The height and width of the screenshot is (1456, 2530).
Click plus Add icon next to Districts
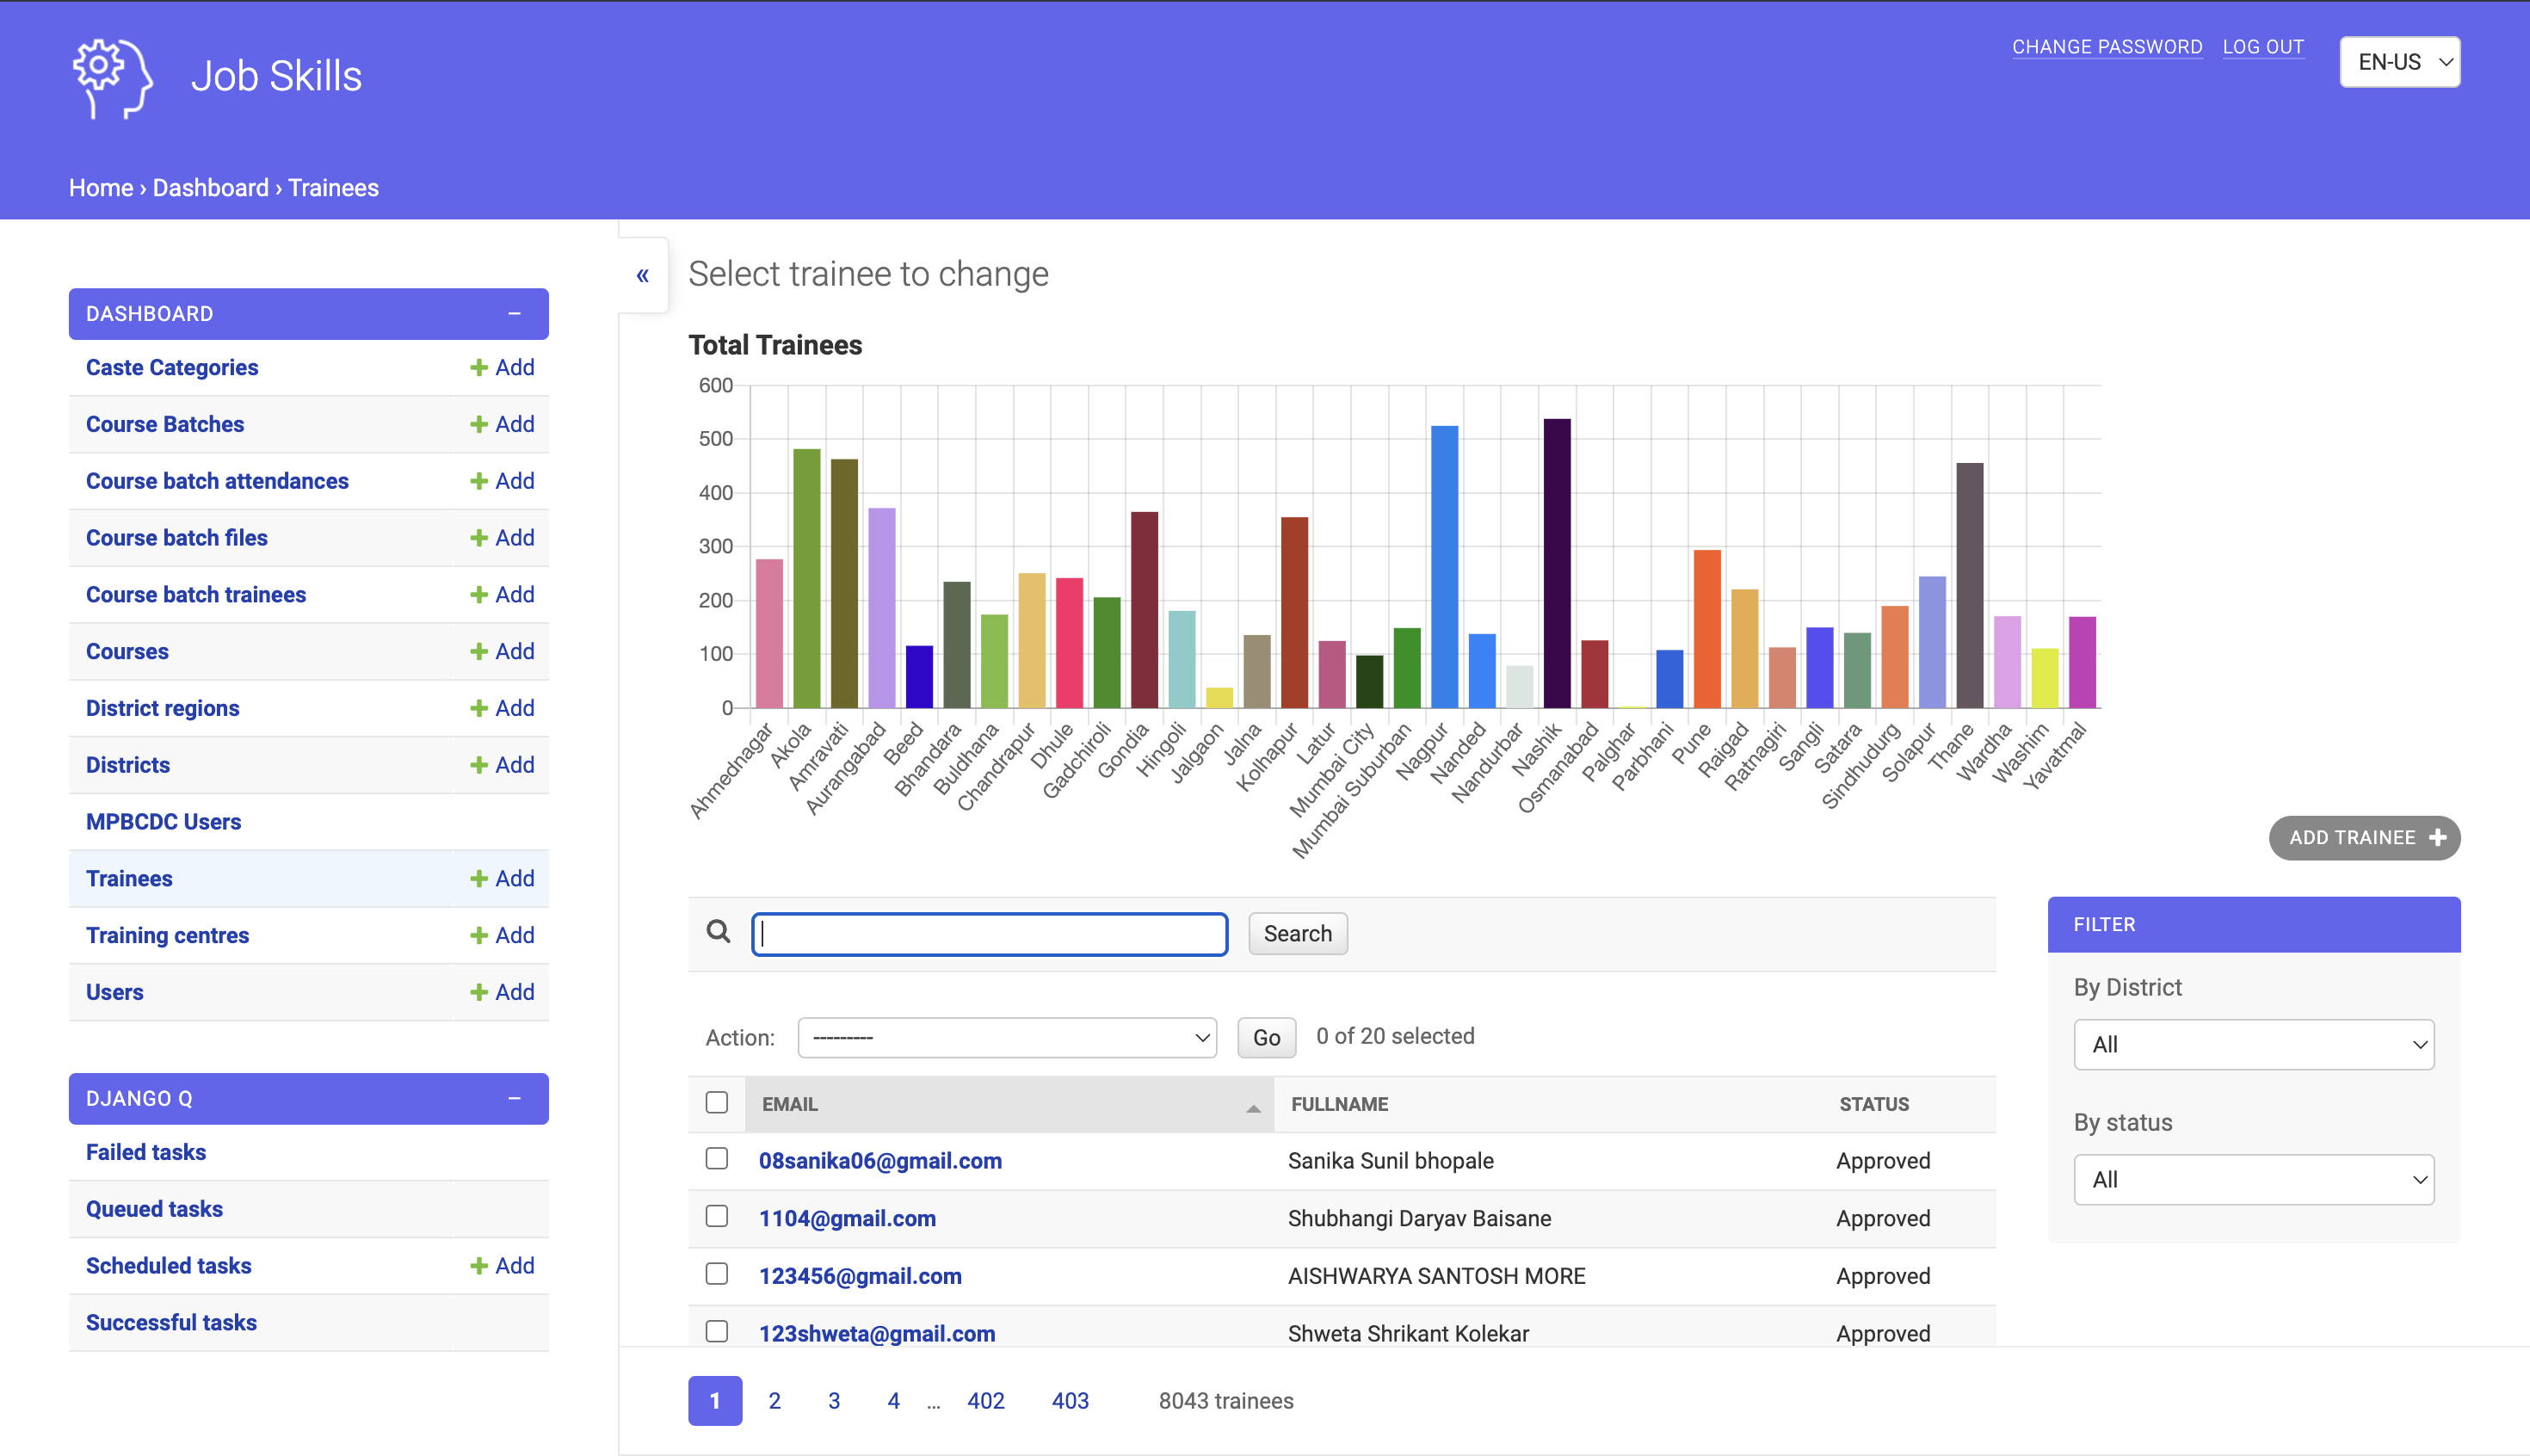(479, 765)
